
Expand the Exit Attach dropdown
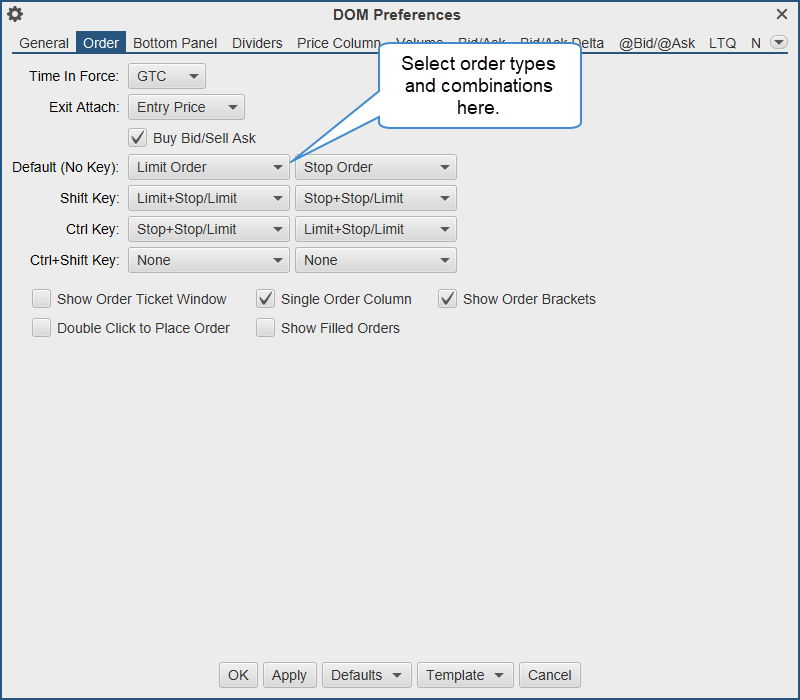[186, 107]
